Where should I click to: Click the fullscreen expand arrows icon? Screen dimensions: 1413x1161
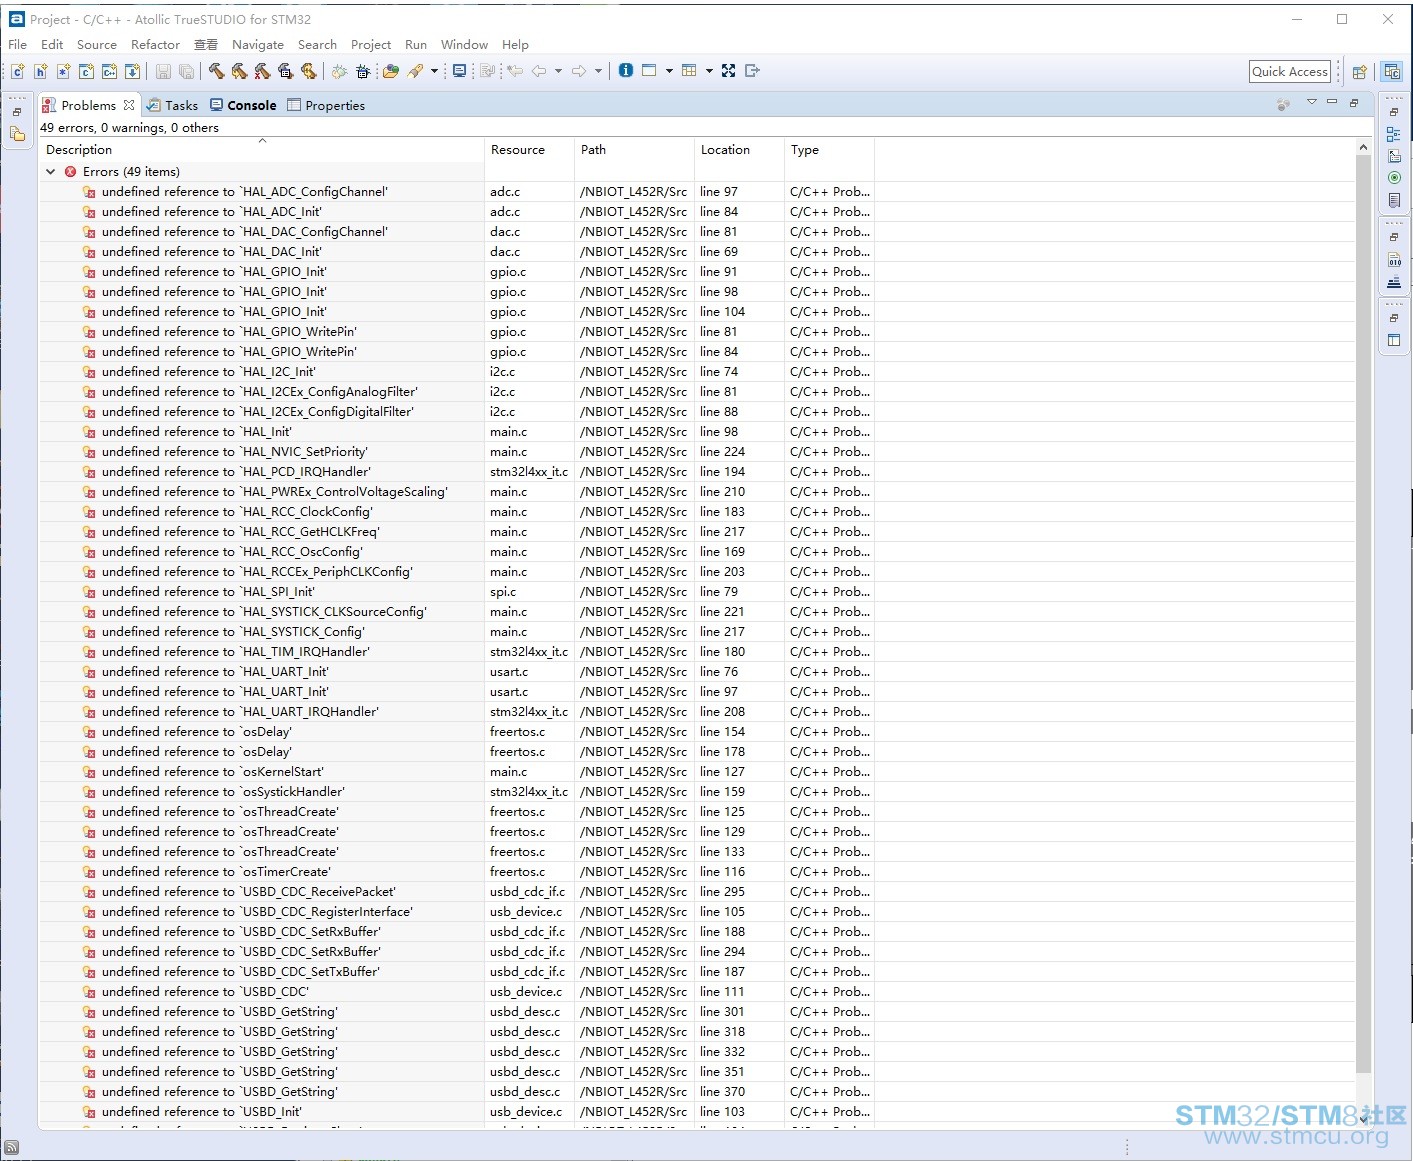click(728, 70)
